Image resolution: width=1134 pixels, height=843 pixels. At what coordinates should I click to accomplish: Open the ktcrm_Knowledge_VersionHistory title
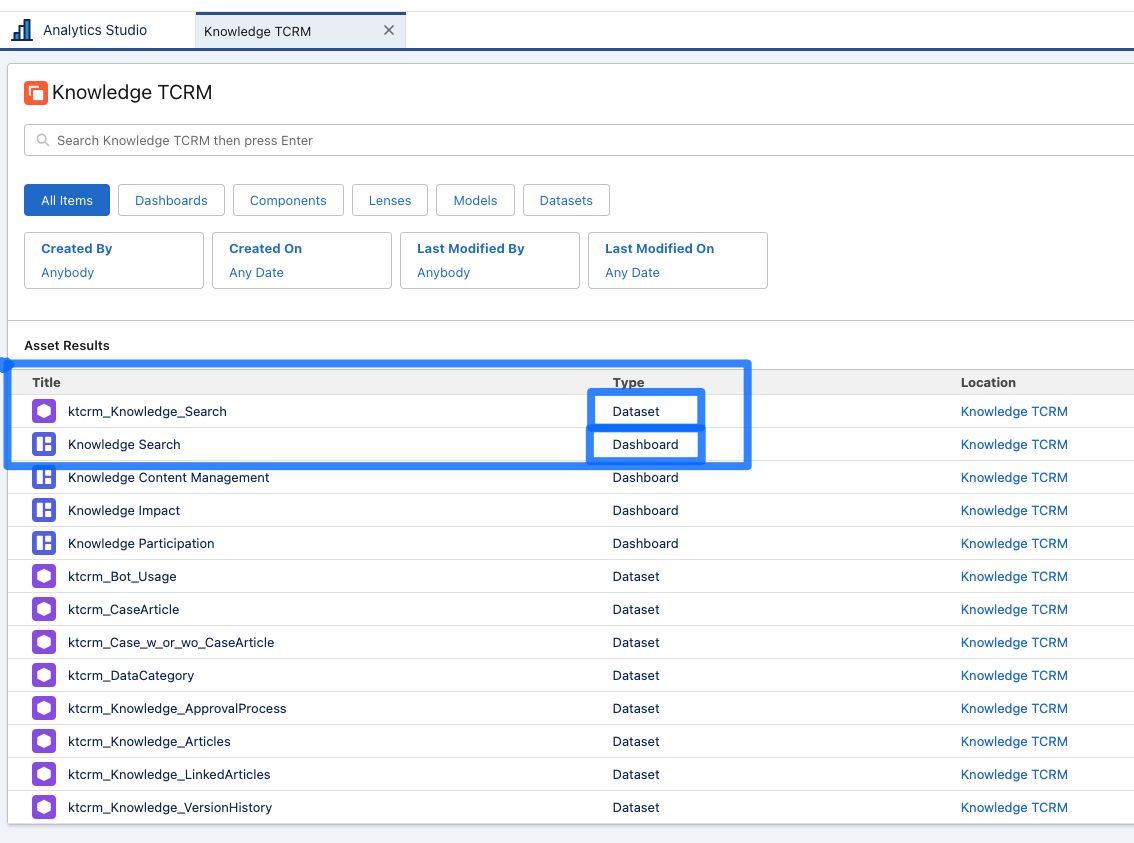pos(170,808)
